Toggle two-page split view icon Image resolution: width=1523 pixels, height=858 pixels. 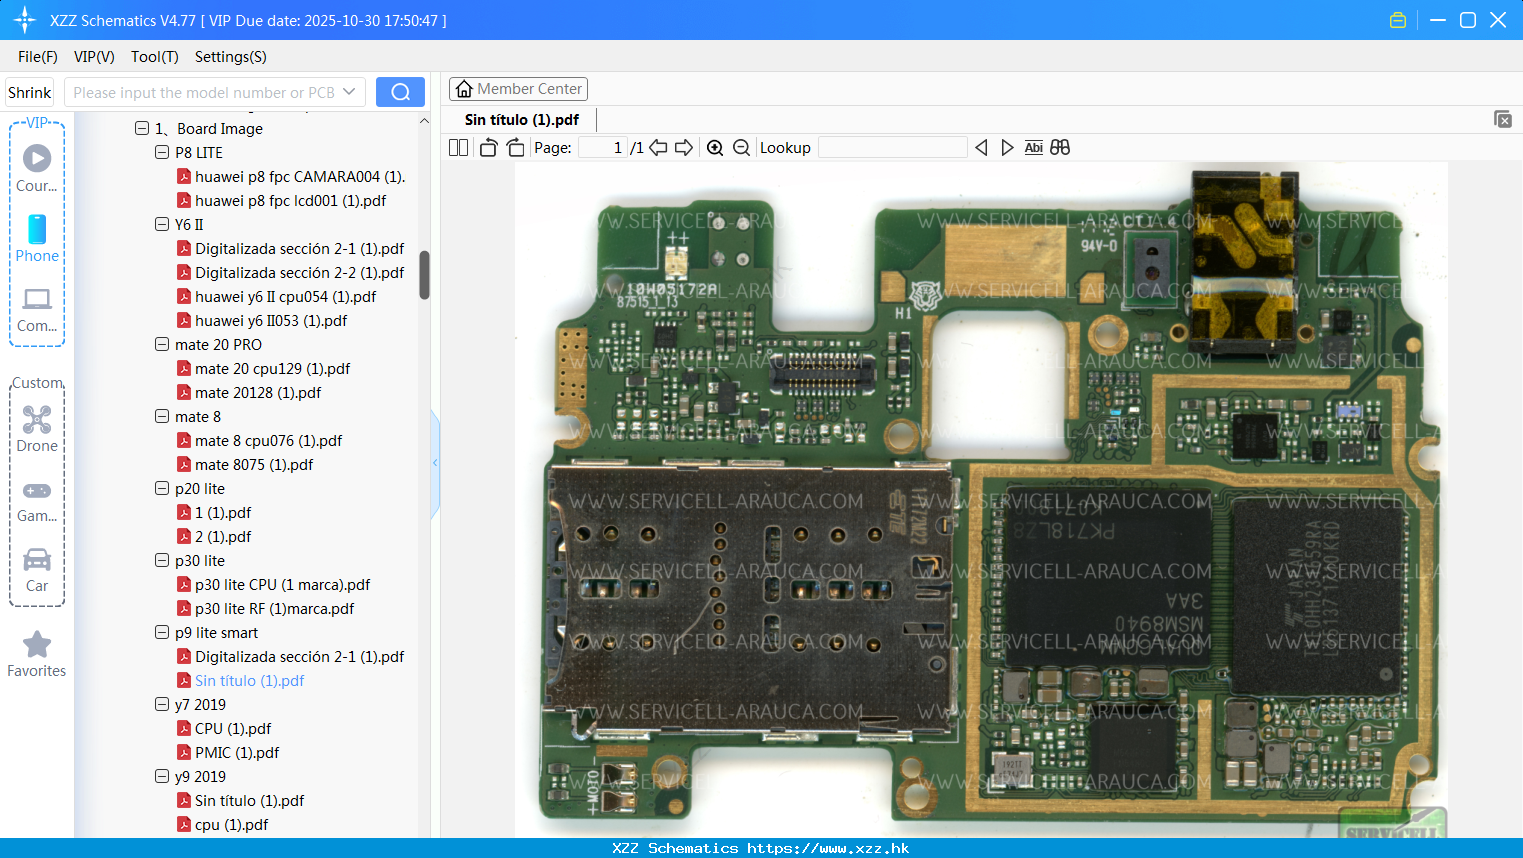point(458,148)
